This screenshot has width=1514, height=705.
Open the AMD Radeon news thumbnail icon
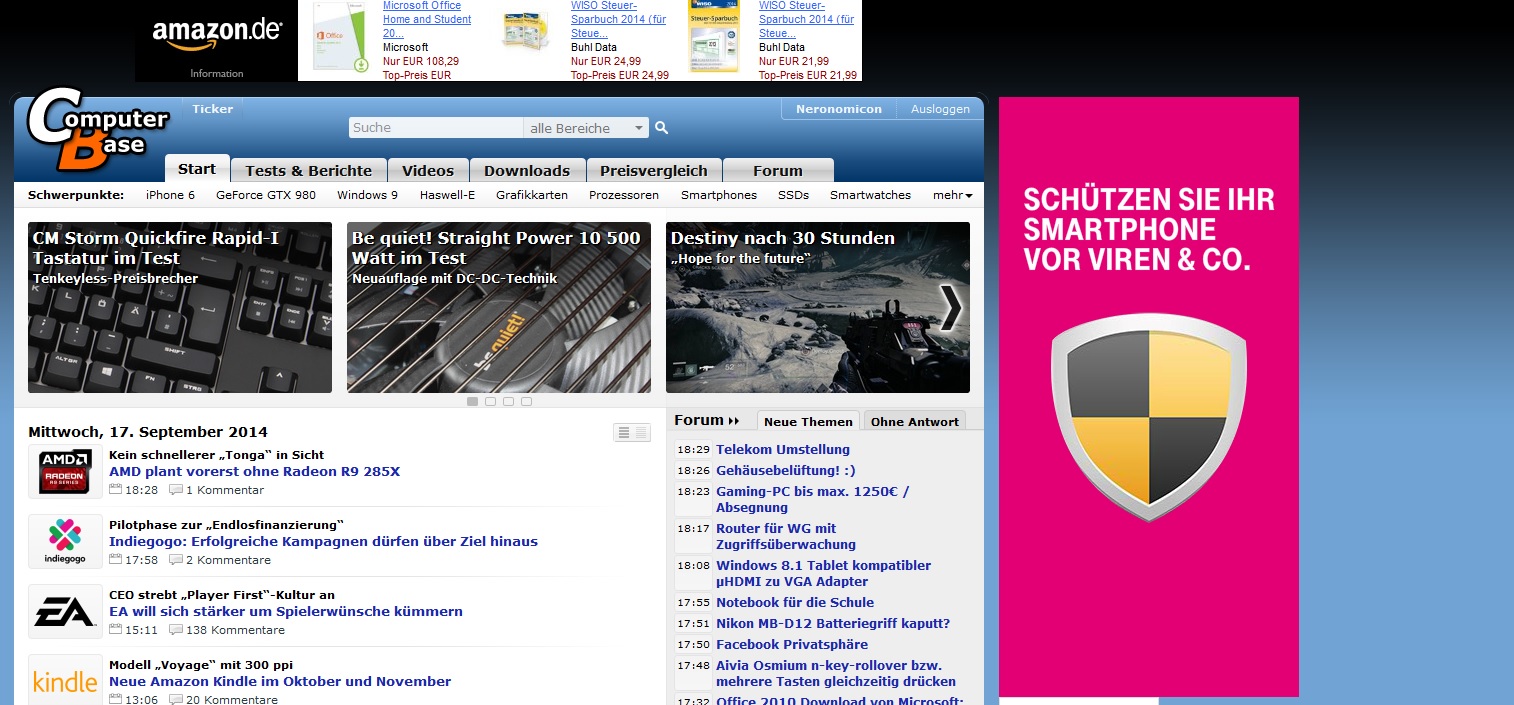pyautogui.click(x=65, y=471)
